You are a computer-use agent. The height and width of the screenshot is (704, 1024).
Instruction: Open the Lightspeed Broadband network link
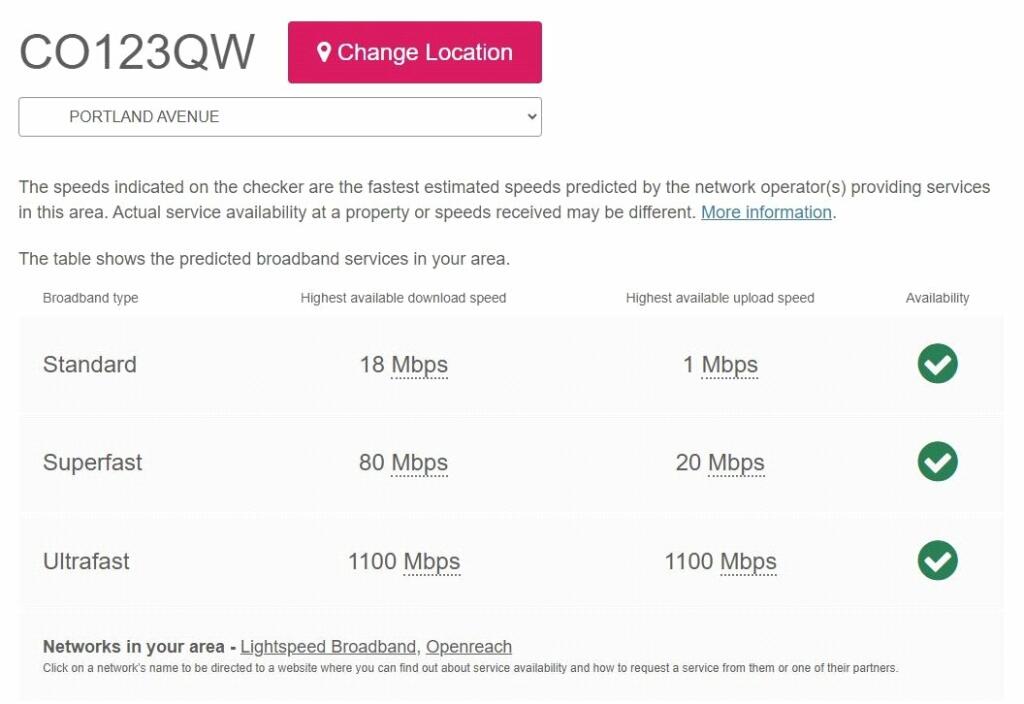328,647
